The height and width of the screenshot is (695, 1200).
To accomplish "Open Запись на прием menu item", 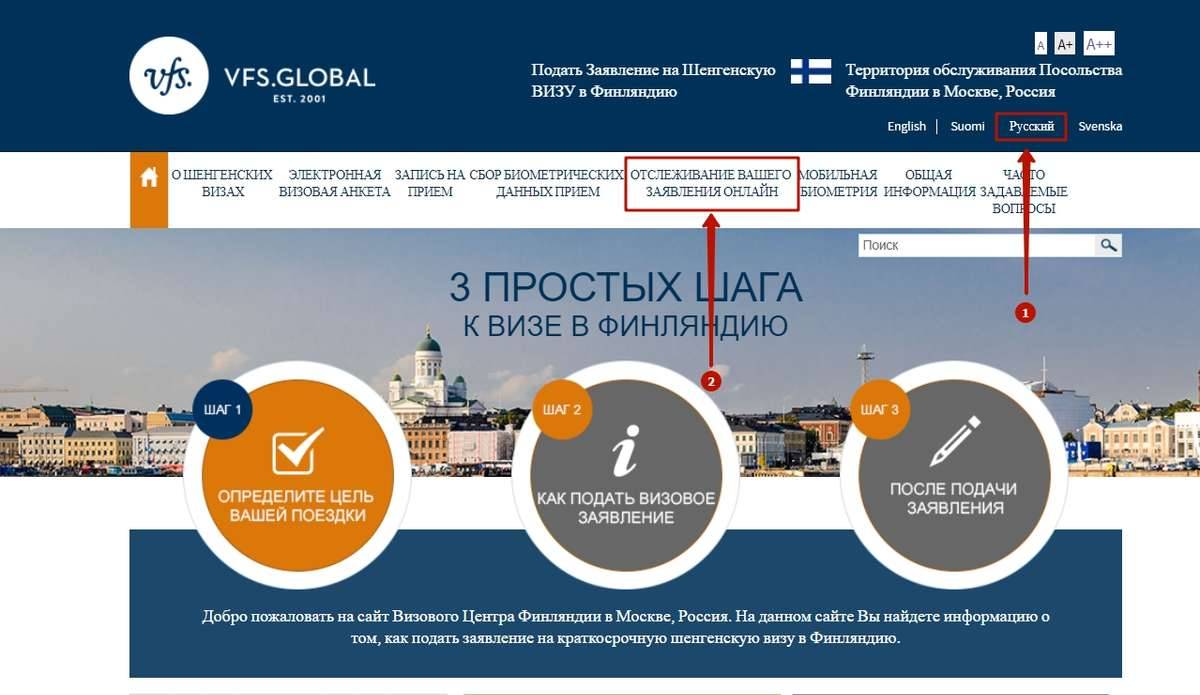I will pos(430,183).
